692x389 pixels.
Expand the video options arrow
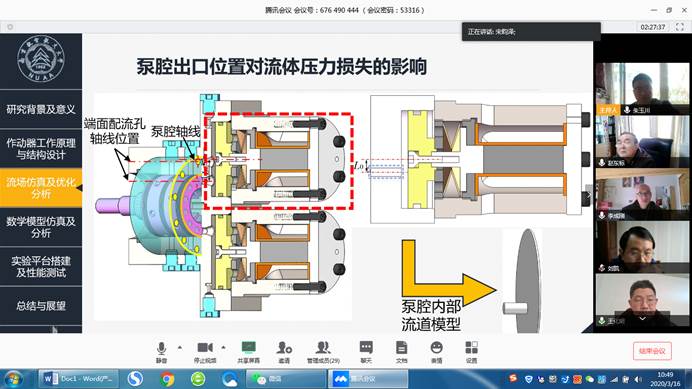pyautogui.click(x=223, y=347)
